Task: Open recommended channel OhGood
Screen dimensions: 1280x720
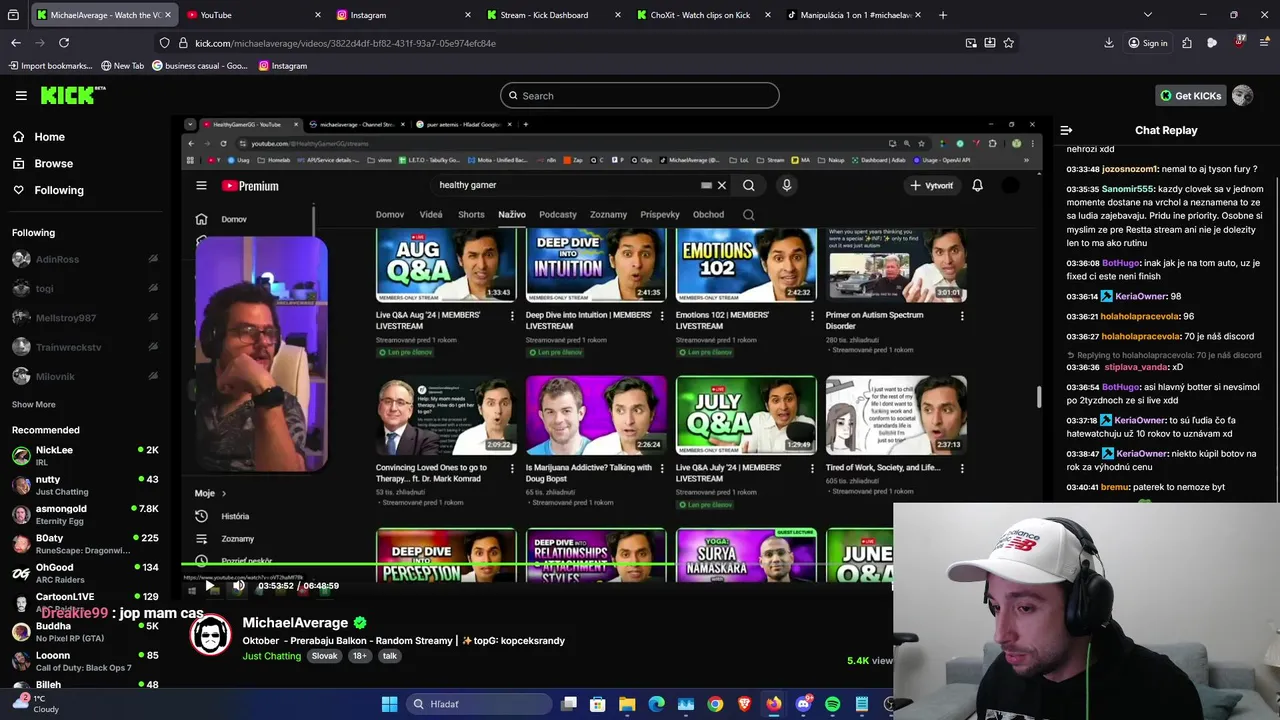Action: pos(85,573)
